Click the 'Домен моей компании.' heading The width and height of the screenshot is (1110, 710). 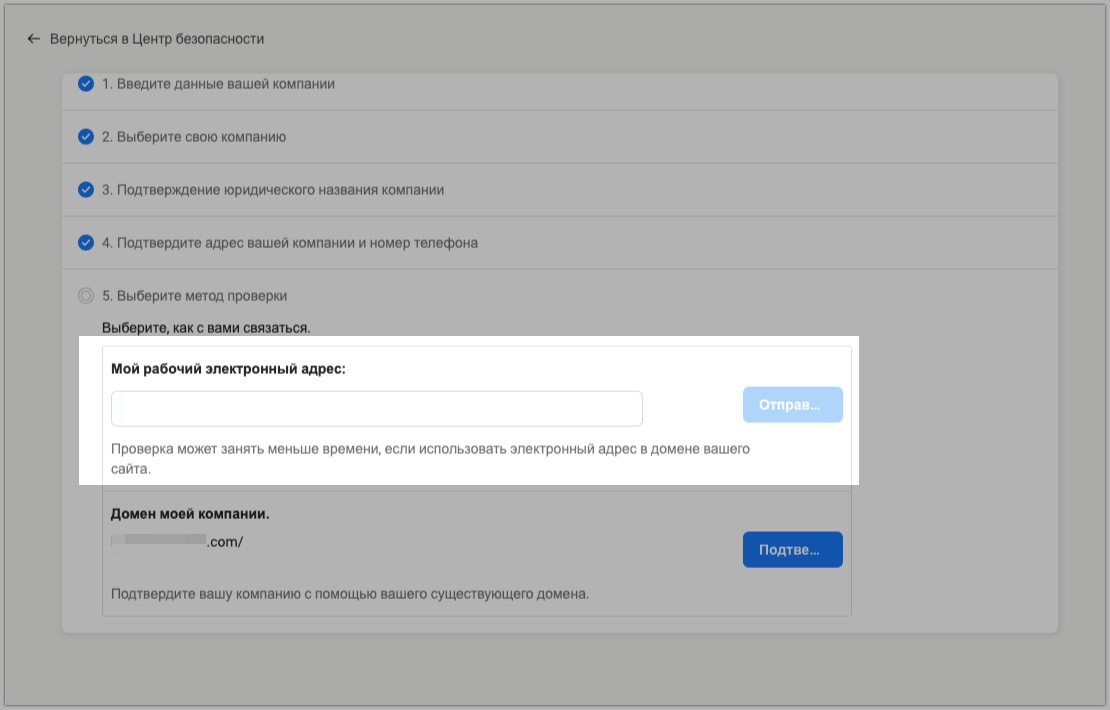[x=190, y=515]
